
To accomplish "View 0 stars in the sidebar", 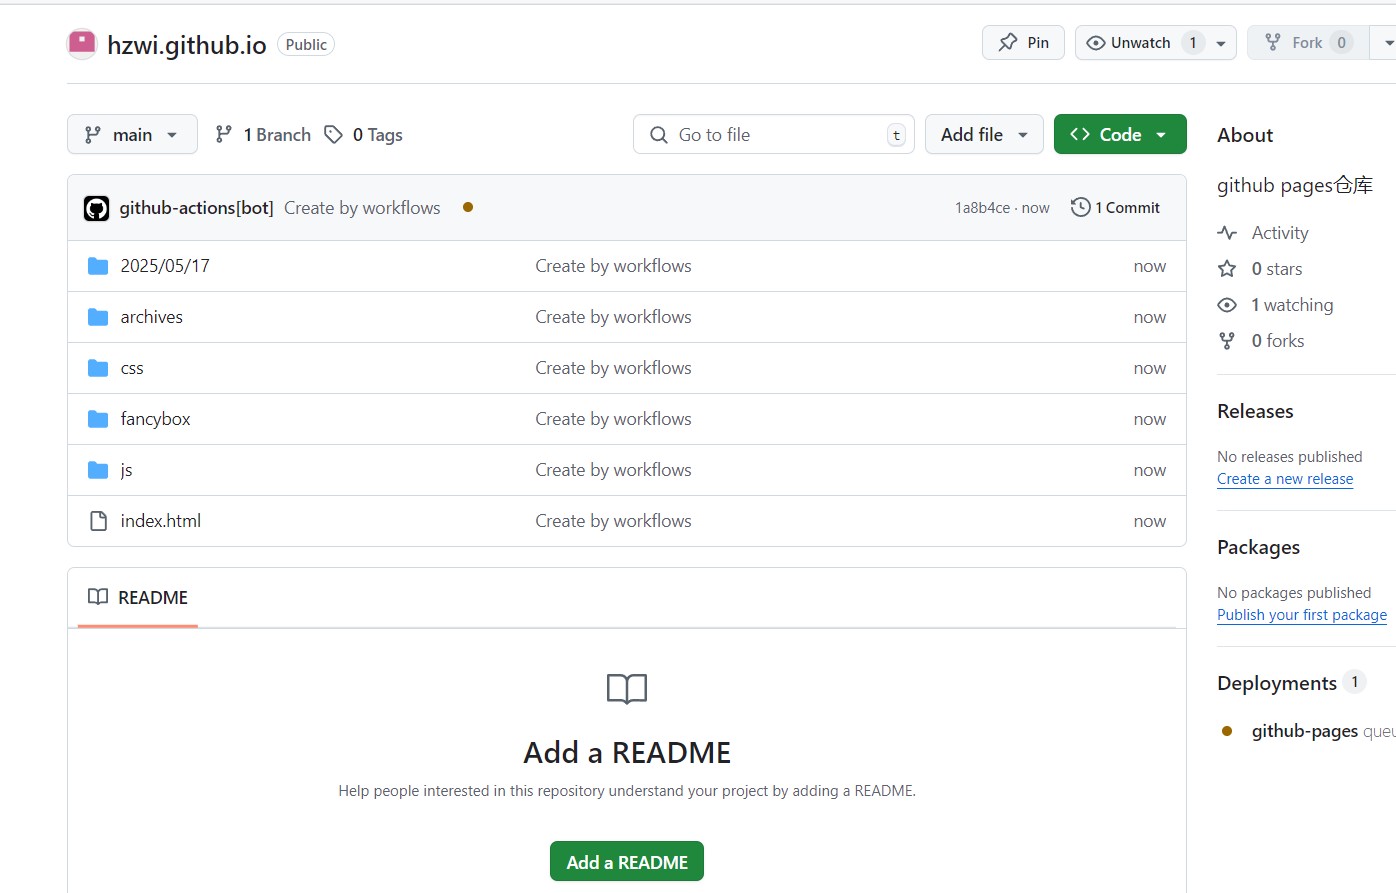I will [x=1277, y=269].
